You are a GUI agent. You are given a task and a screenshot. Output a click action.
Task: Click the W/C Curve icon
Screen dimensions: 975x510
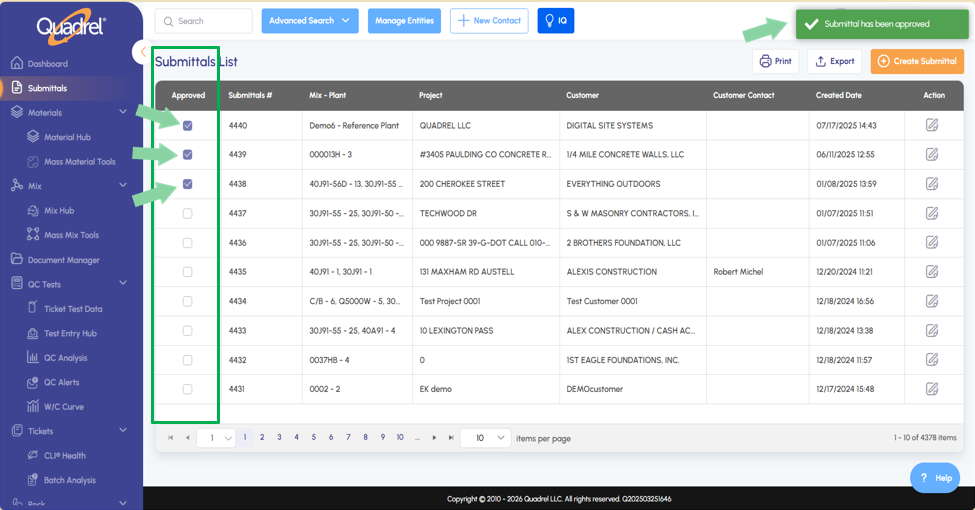tap(33, 406)
